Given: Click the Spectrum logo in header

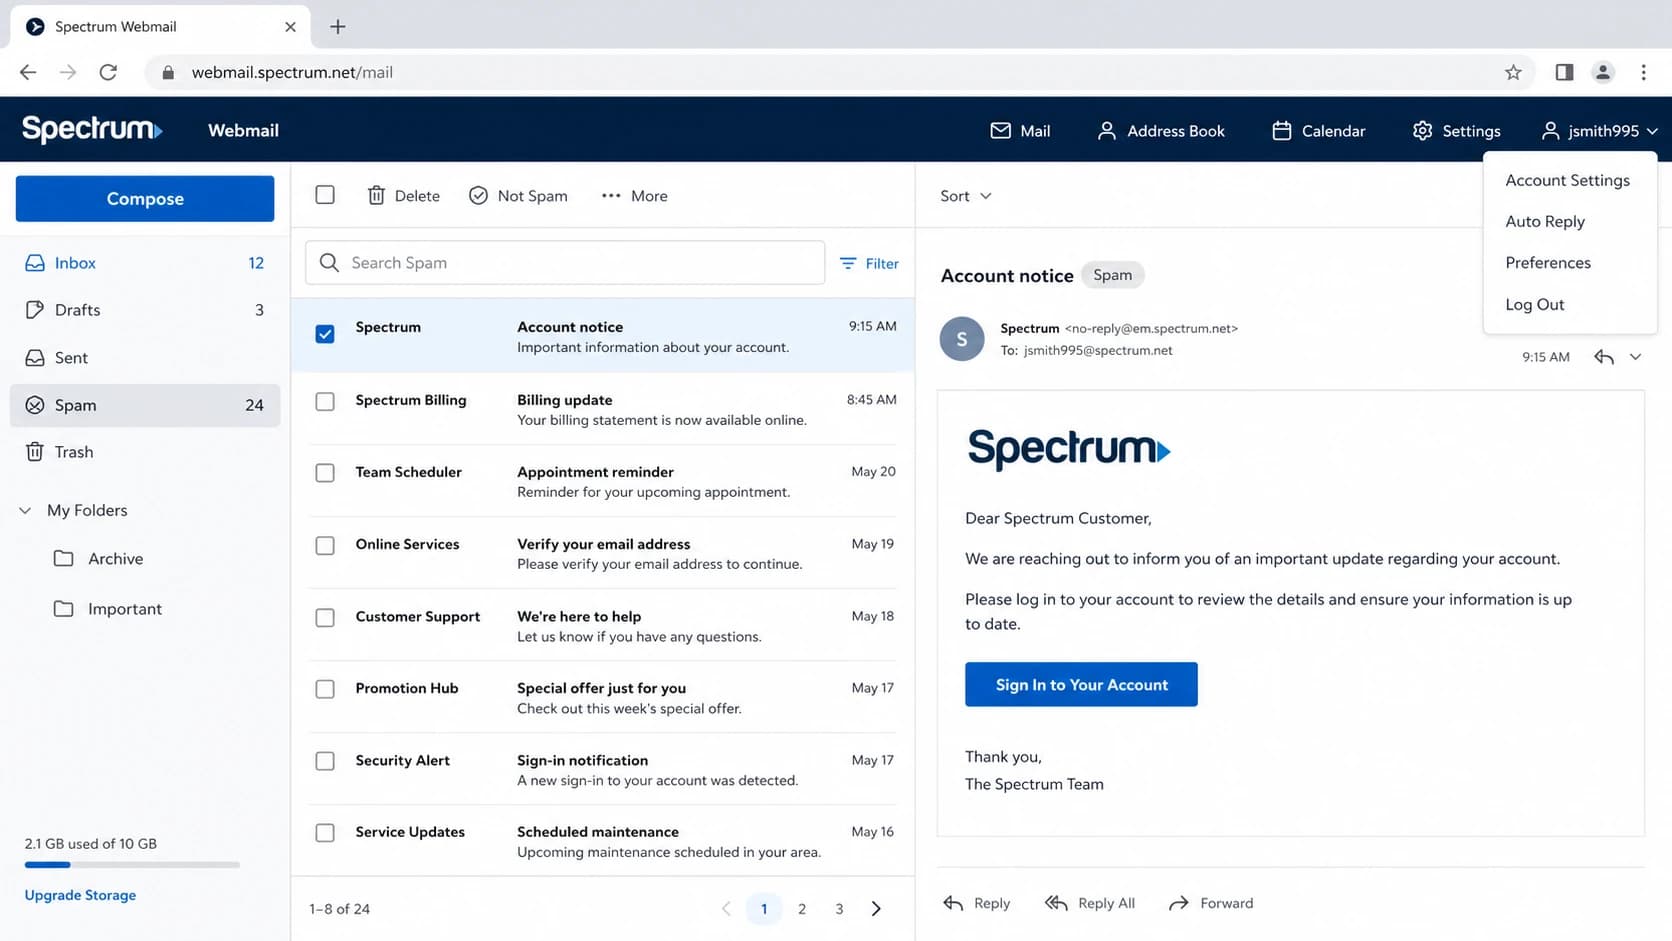Looking at the screenshot, I should click(92, 130).
